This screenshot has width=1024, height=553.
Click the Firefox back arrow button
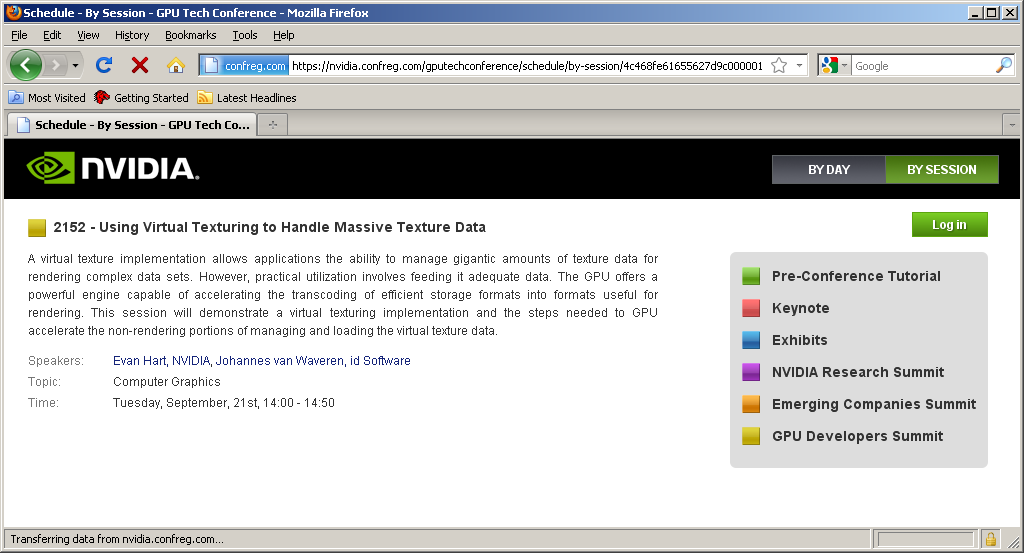coord(27,66)
